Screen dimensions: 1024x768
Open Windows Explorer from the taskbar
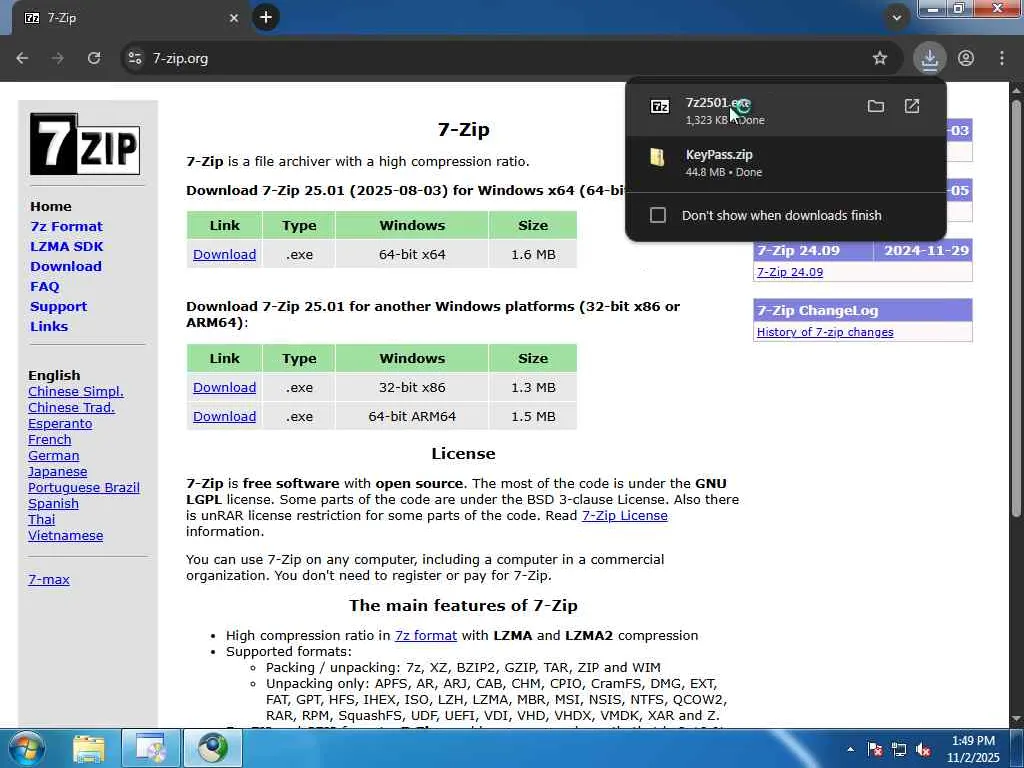coord(88,748)
